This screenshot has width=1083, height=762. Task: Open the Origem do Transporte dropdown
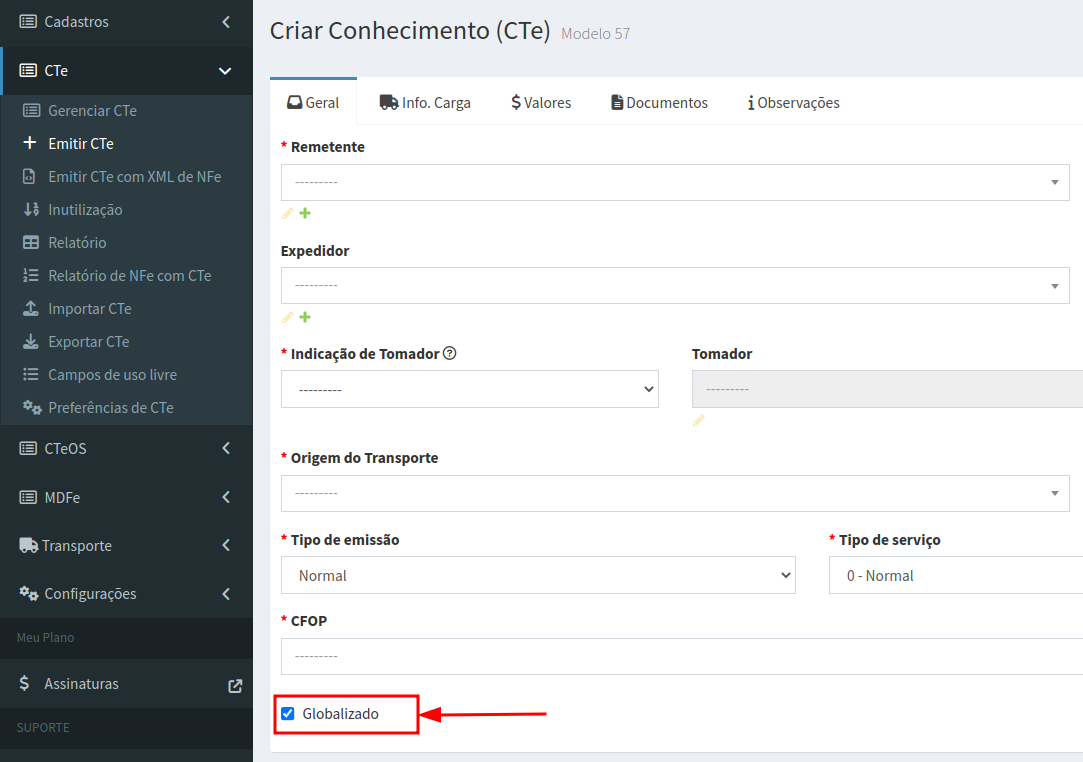tap(675, 493)
